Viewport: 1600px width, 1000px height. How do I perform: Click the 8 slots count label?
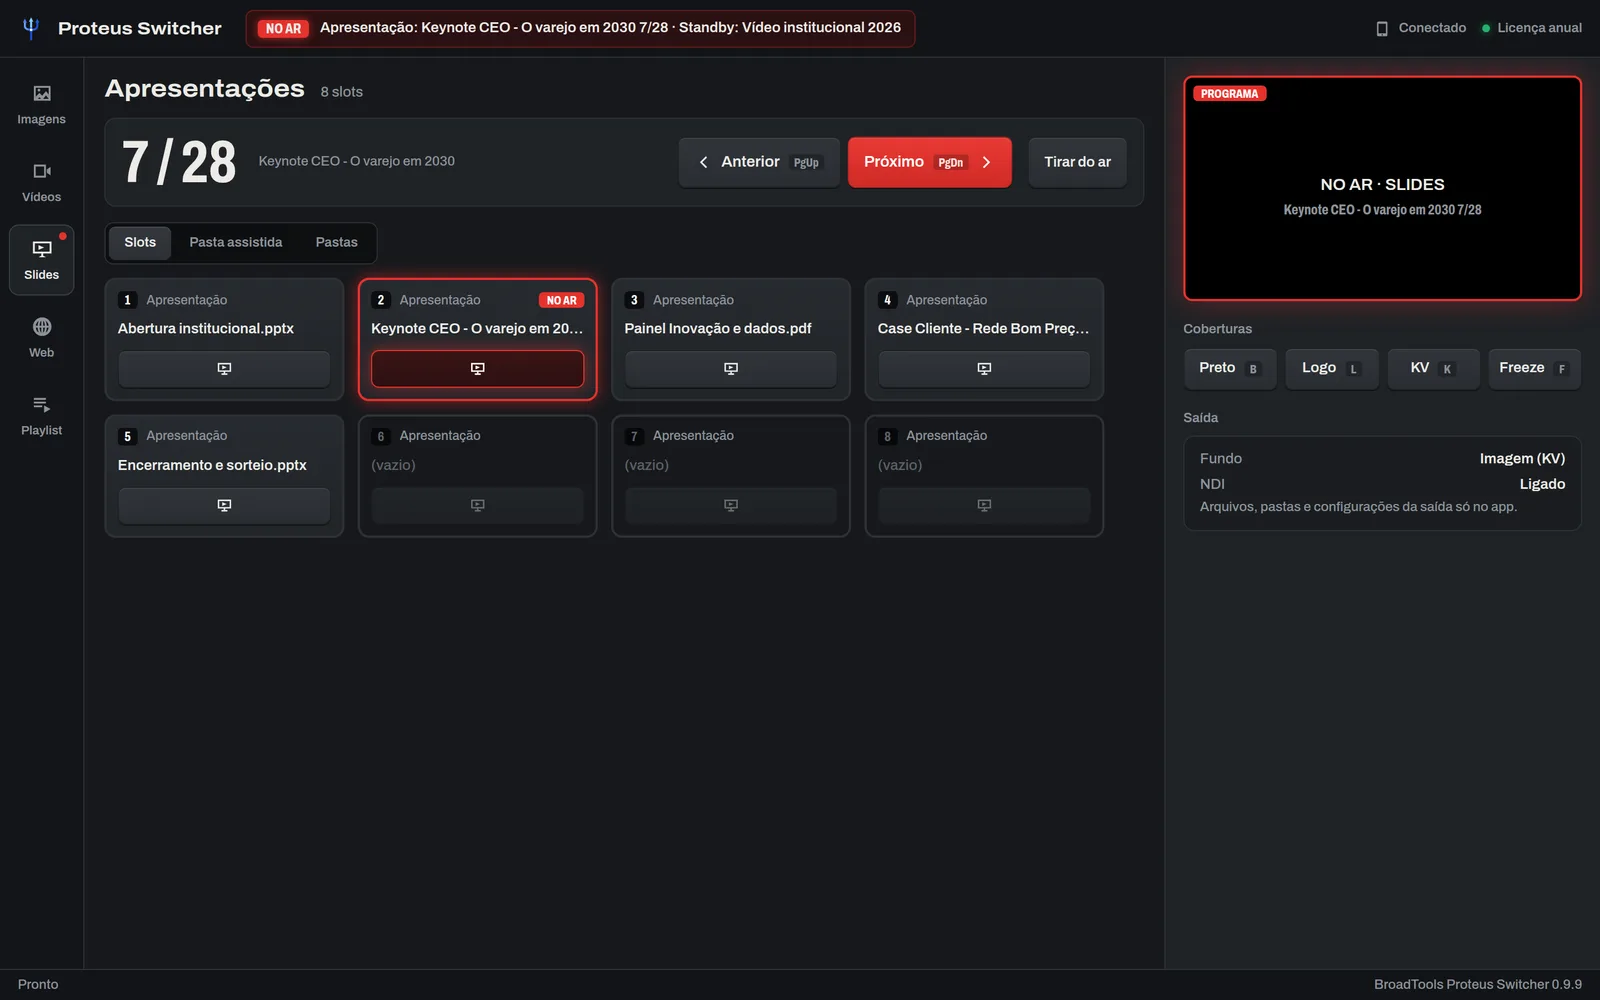point(341,92)
